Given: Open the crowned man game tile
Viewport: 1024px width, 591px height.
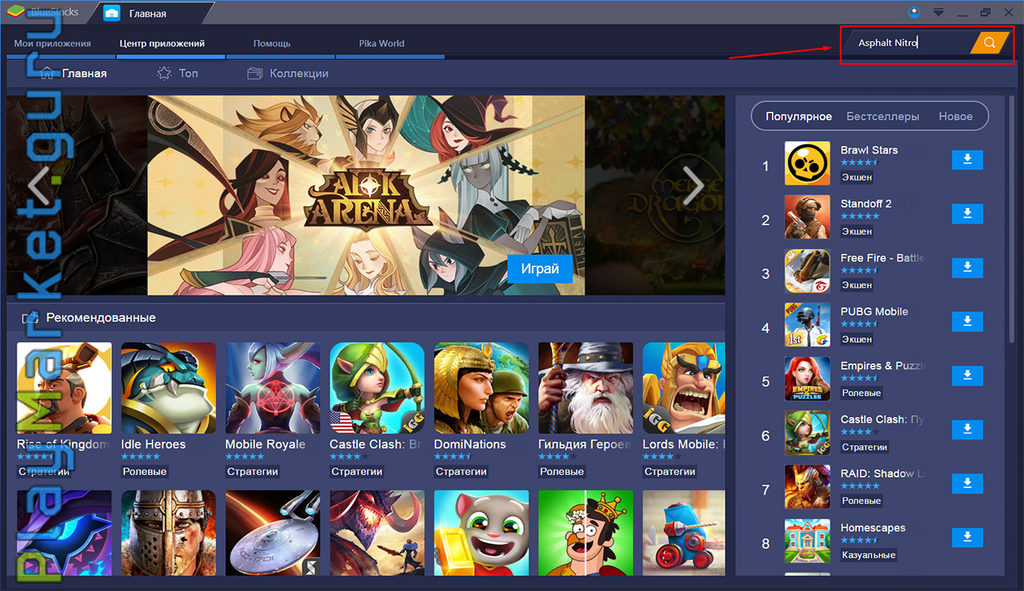Looking at the screenshot, I should click(586, 533).
